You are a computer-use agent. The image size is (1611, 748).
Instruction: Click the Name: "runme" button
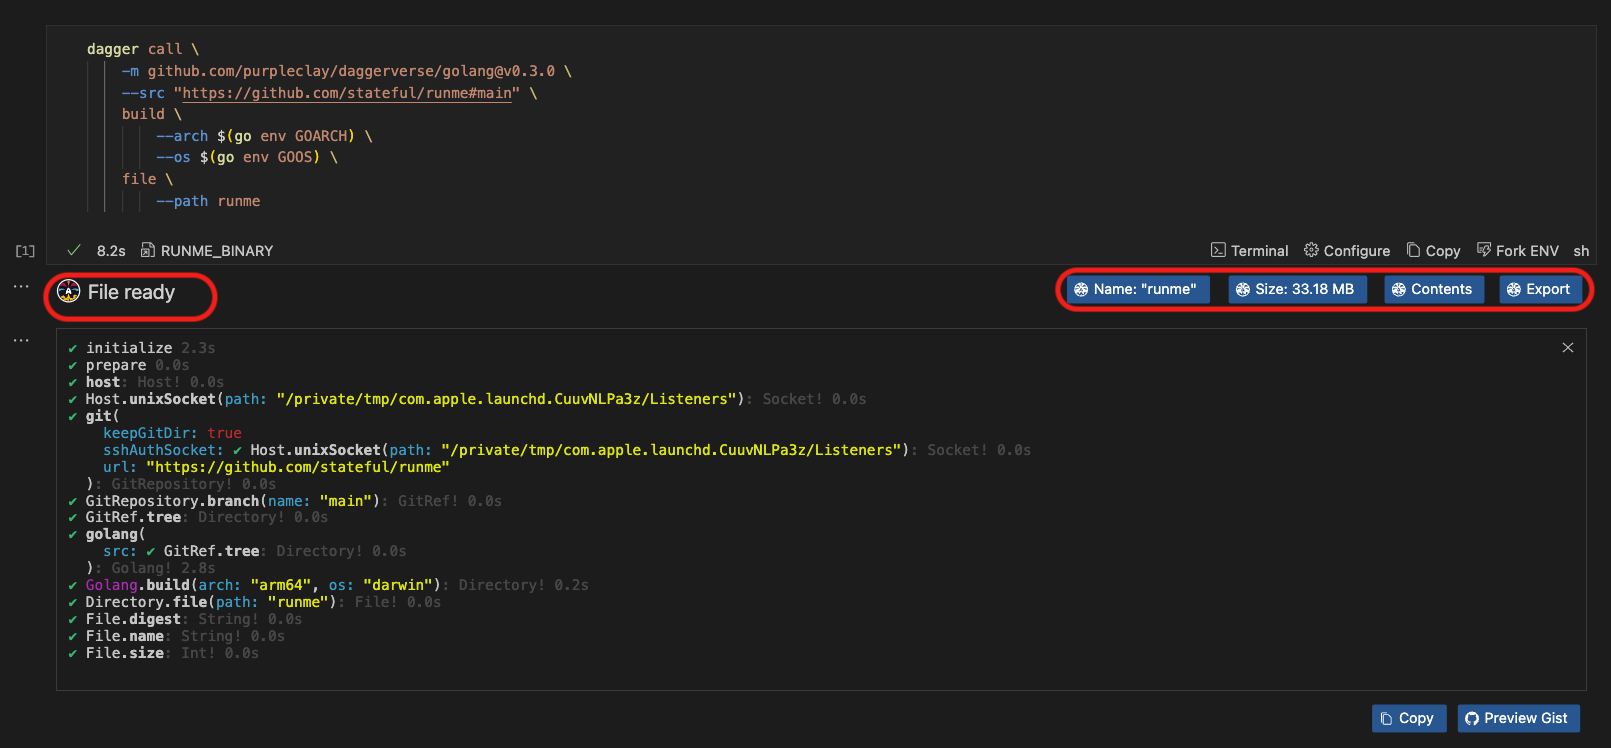[x=1138, y=289]
